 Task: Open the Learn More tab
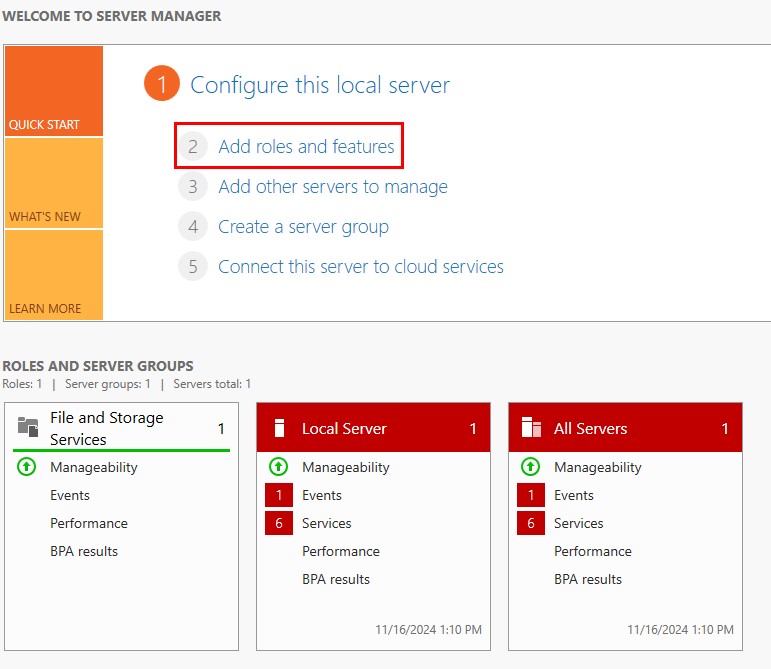tap(53, 275)
